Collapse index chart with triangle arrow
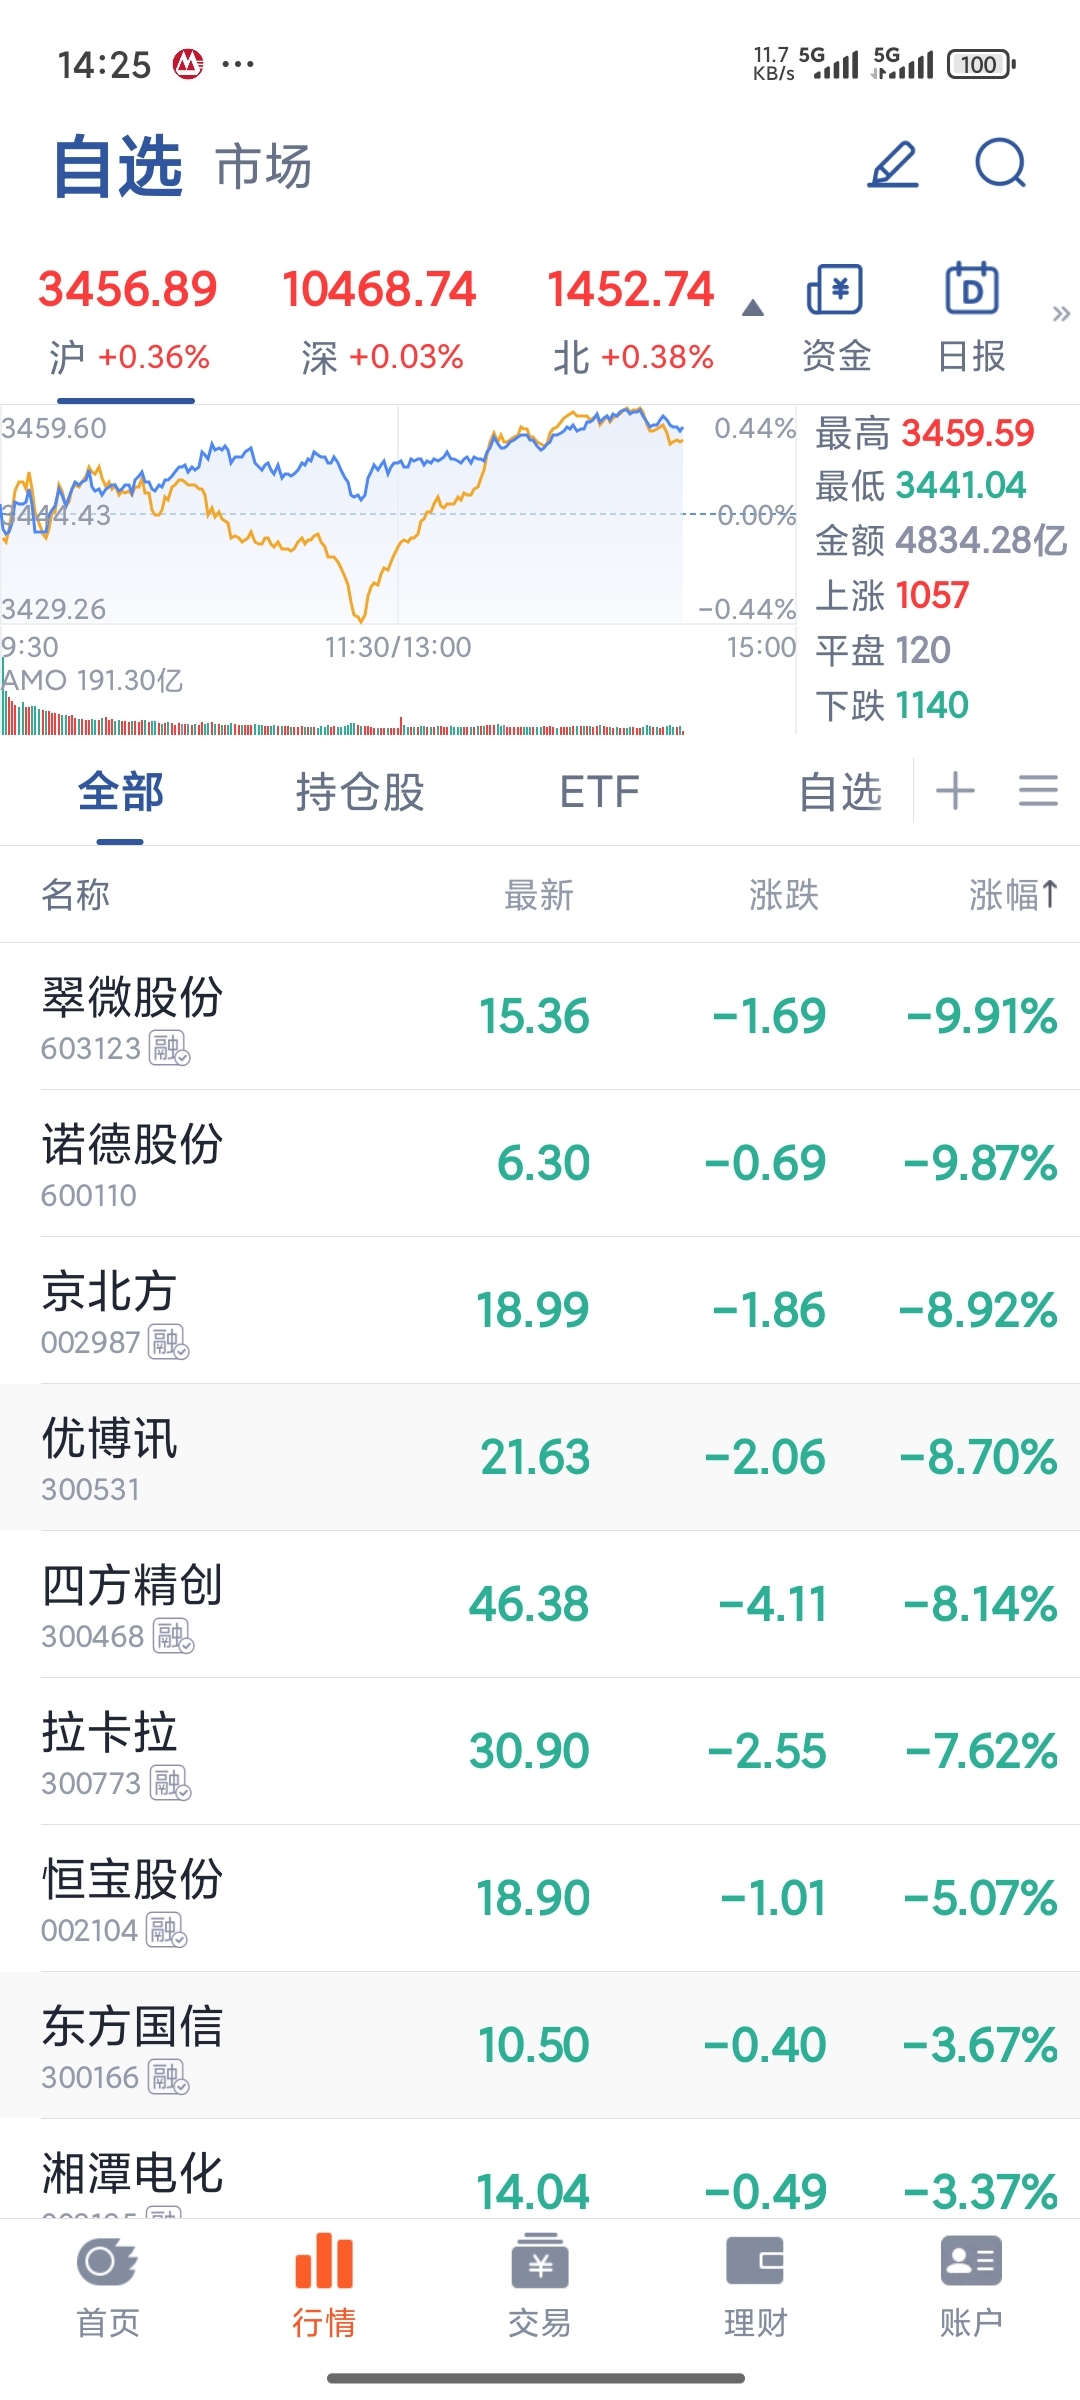Viewport: 1080px width, 2400px height. click(x=753, y=308)
